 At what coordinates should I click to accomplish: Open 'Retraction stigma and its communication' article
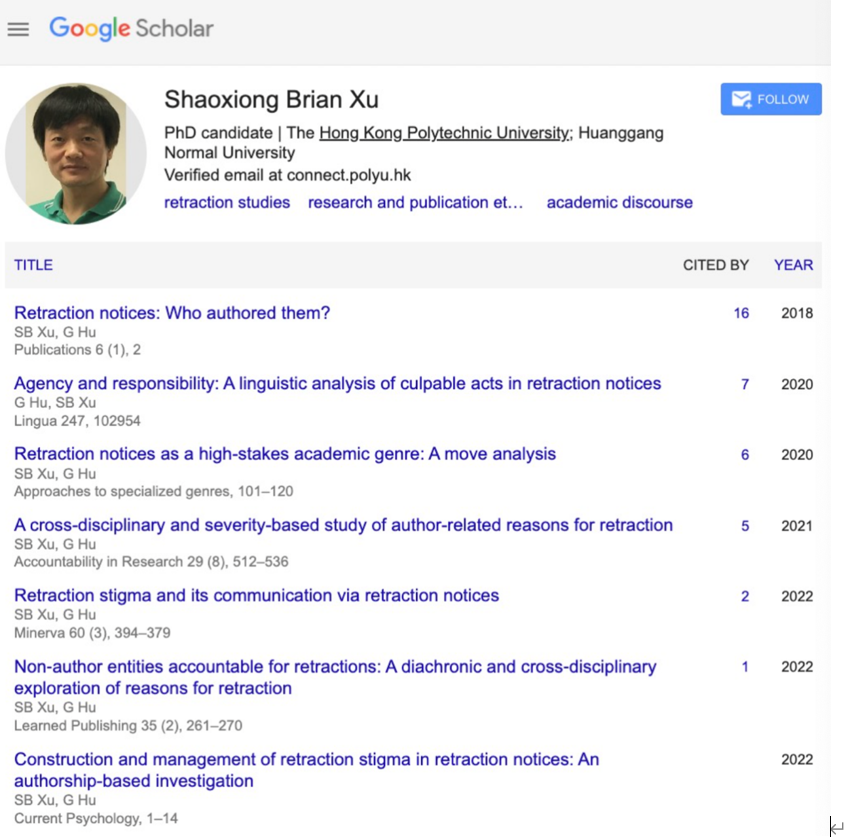256,595
